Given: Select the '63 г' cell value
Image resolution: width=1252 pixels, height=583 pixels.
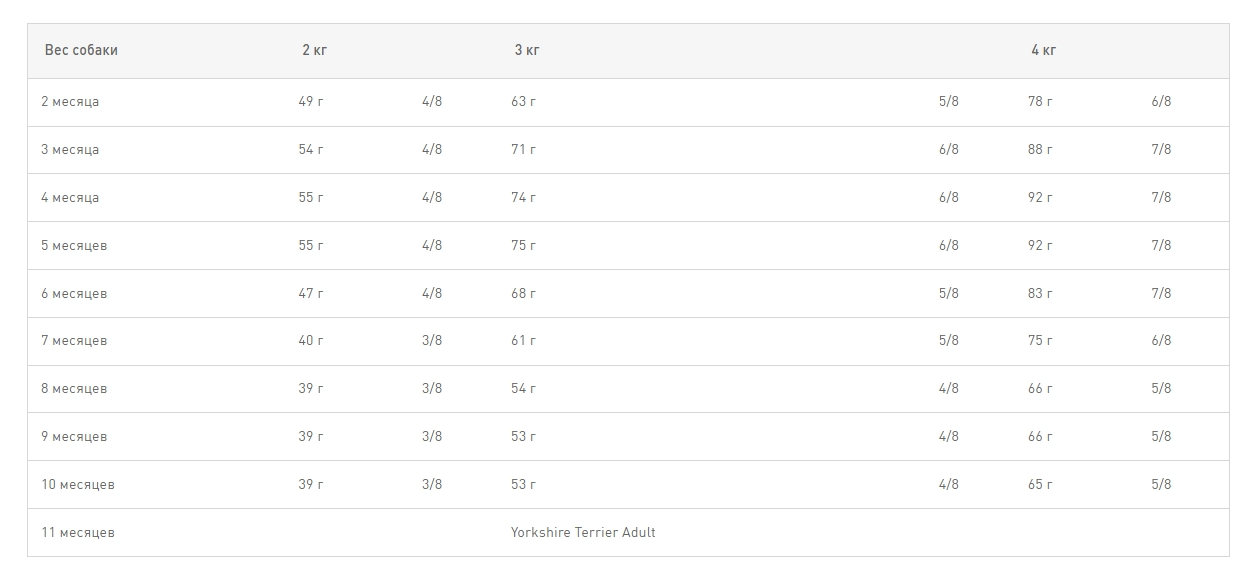Looking at the screenshot, I should [523, 102].
